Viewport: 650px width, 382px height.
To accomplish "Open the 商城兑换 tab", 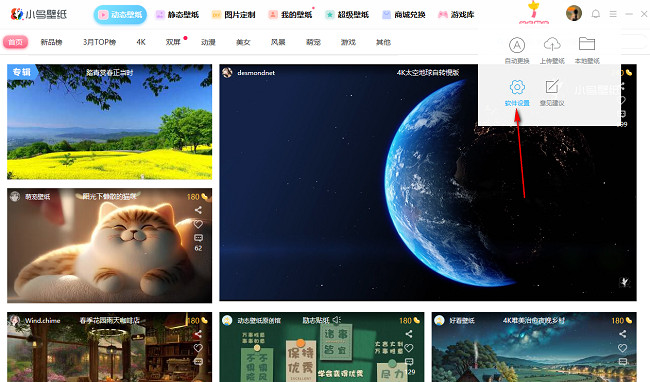I will [x=403, y=15].
